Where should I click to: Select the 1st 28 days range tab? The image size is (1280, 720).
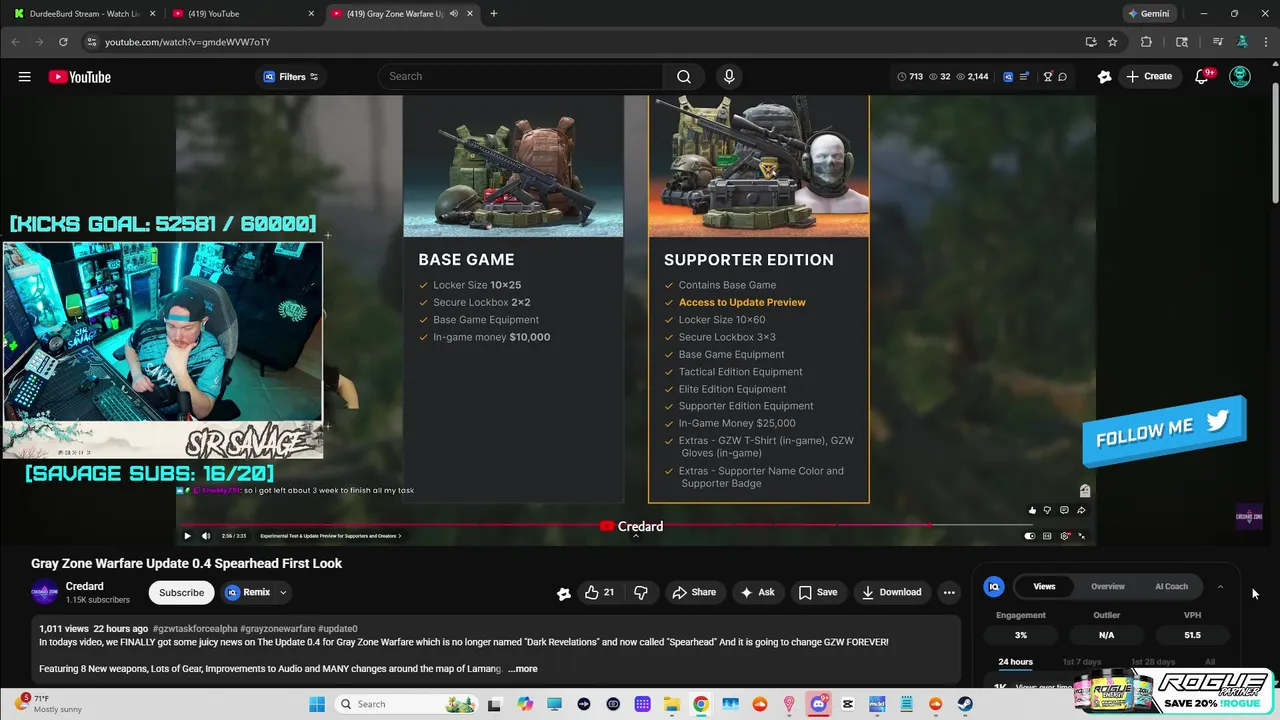(1153, 662)
